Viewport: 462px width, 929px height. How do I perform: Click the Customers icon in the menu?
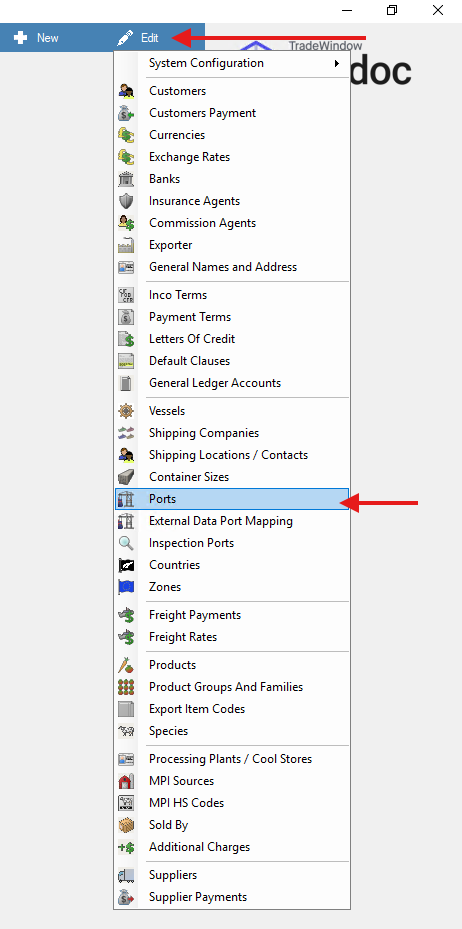point(126,91)
